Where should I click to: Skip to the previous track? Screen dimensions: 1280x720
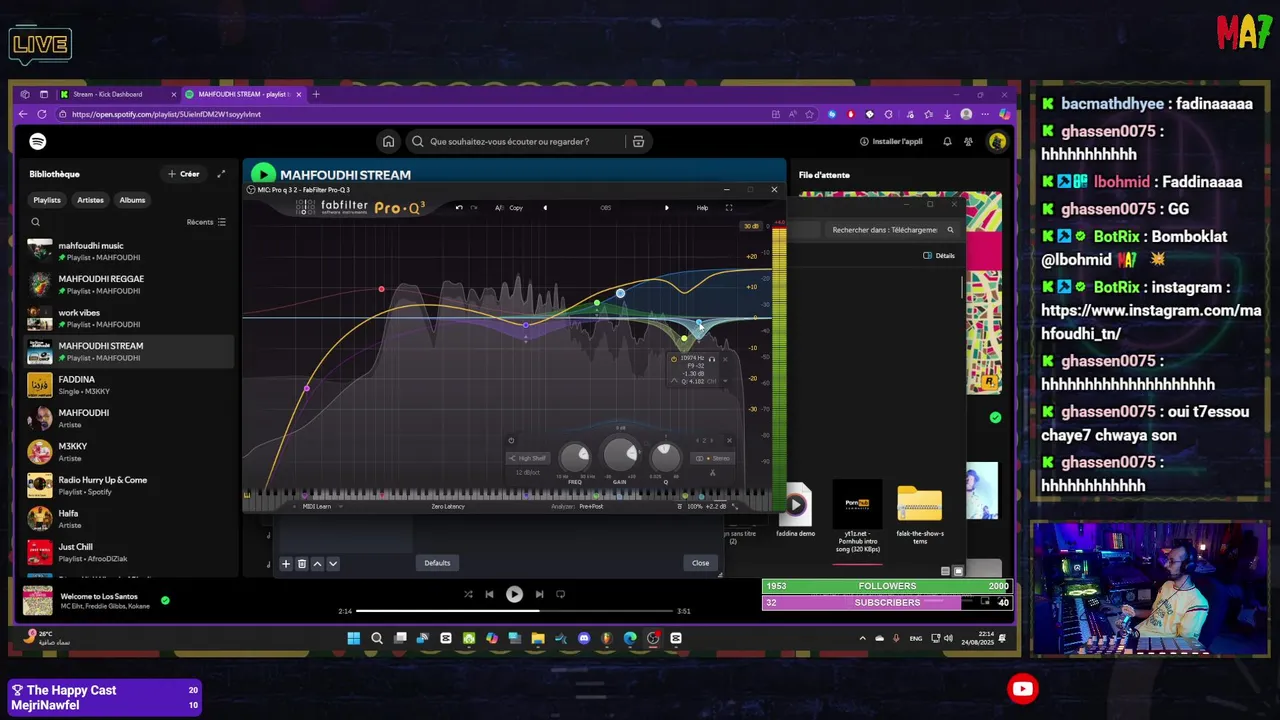pyautogui.click(x=489, y=594)
